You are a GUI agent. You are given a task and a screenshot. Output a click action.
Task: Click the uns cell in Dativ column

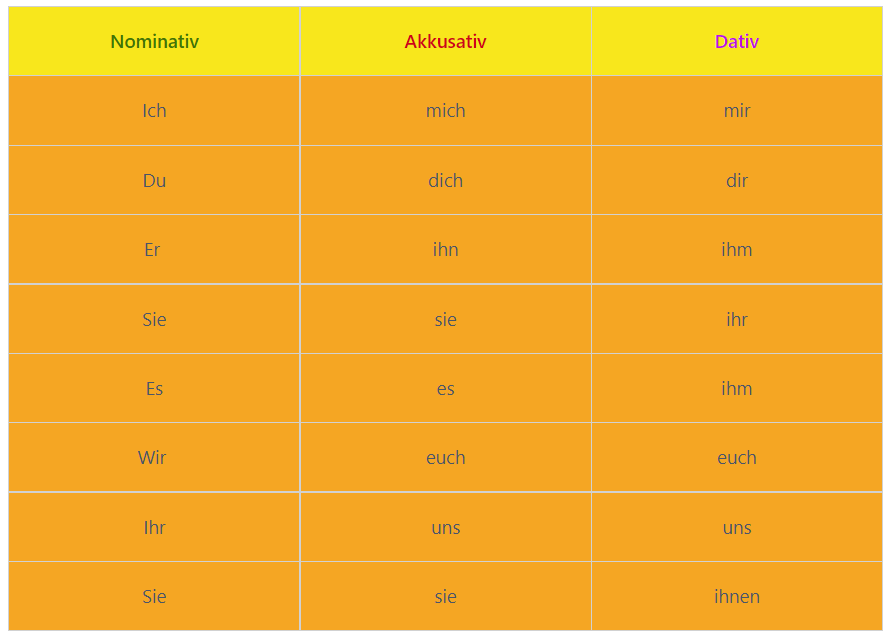coord(737,528)
